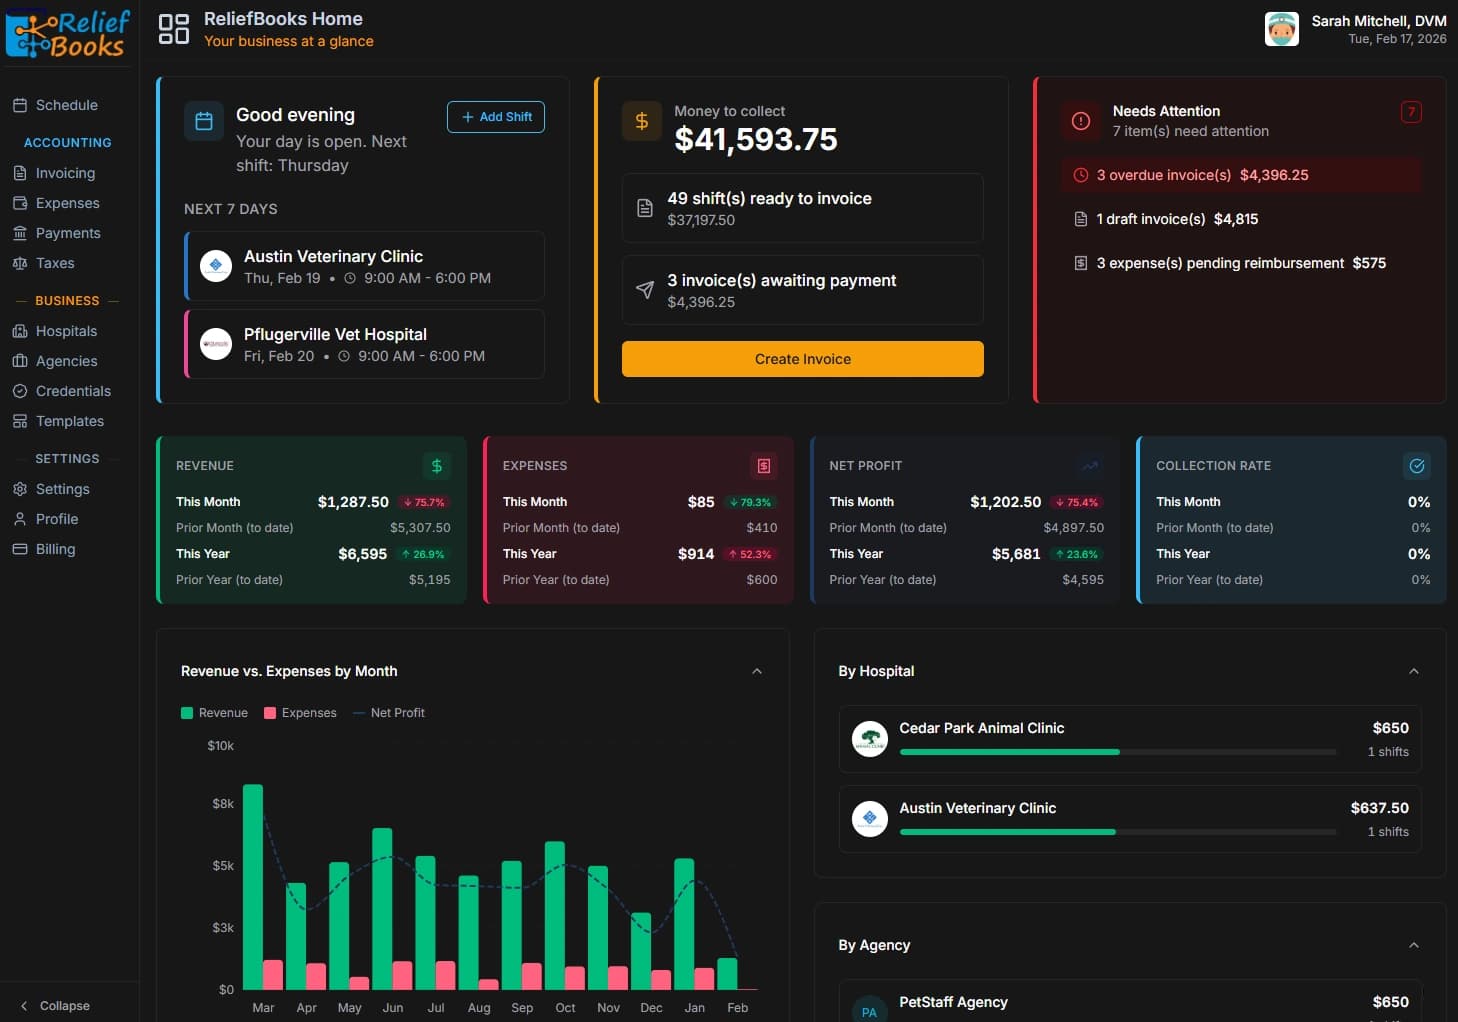Viewport: 1458px width, 1022px height.
Task: Toggle the Net Profit line in the legend
Action: coord(389,712)
